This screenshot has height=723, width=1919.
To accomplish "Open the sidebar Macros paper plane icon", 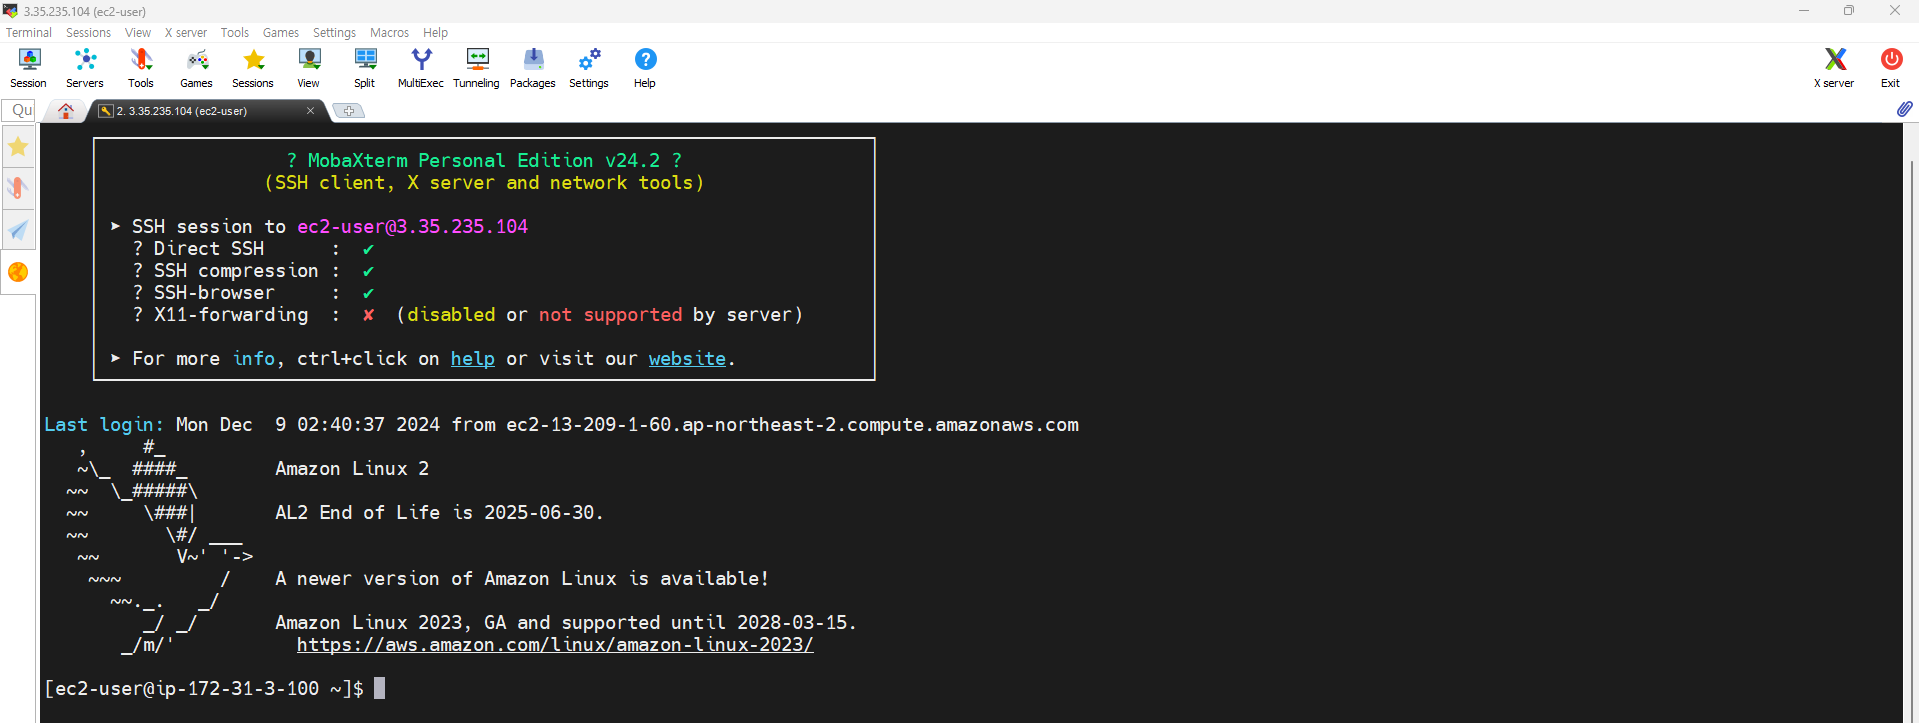I will (x=18, y=230).
